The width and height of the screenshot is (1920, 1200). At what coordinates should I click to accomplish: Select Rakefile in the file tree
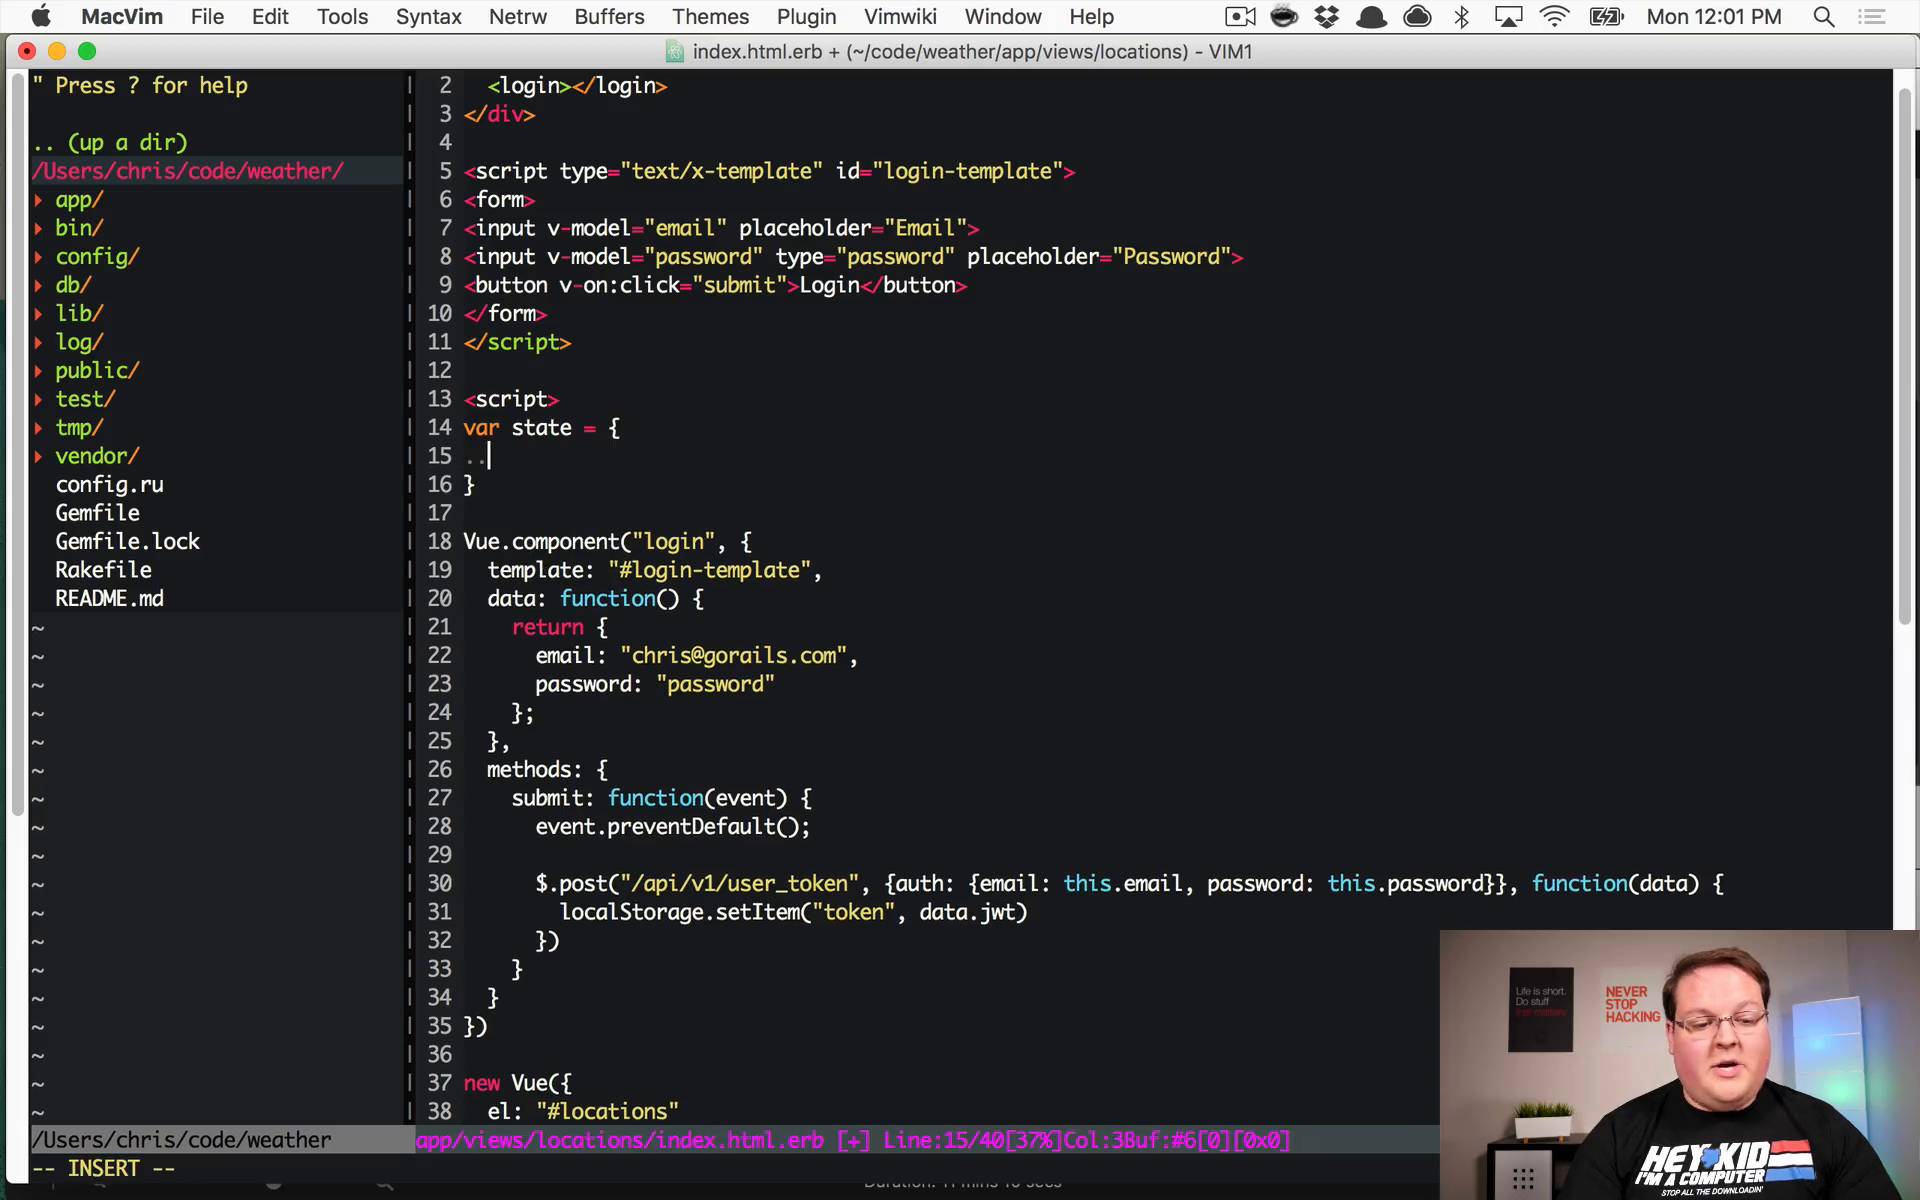tap(103, 570)
